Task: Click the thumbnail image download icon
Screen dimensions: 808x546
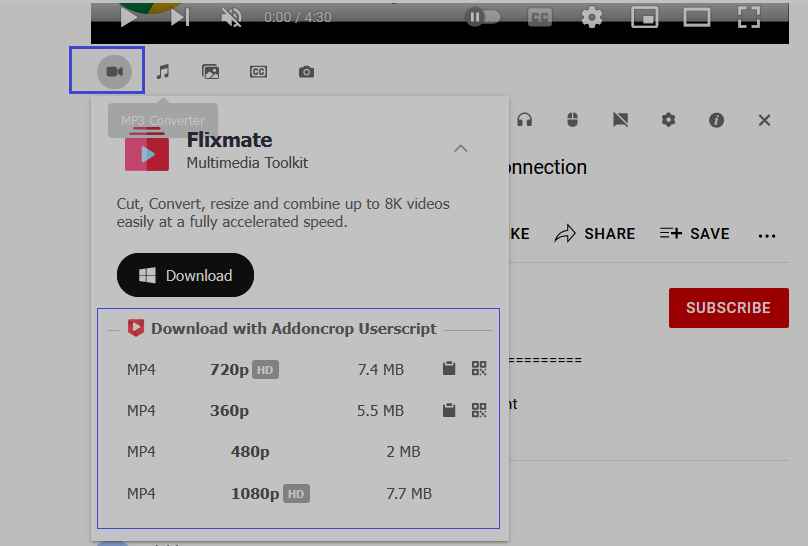Action: (x=210, y=72)
